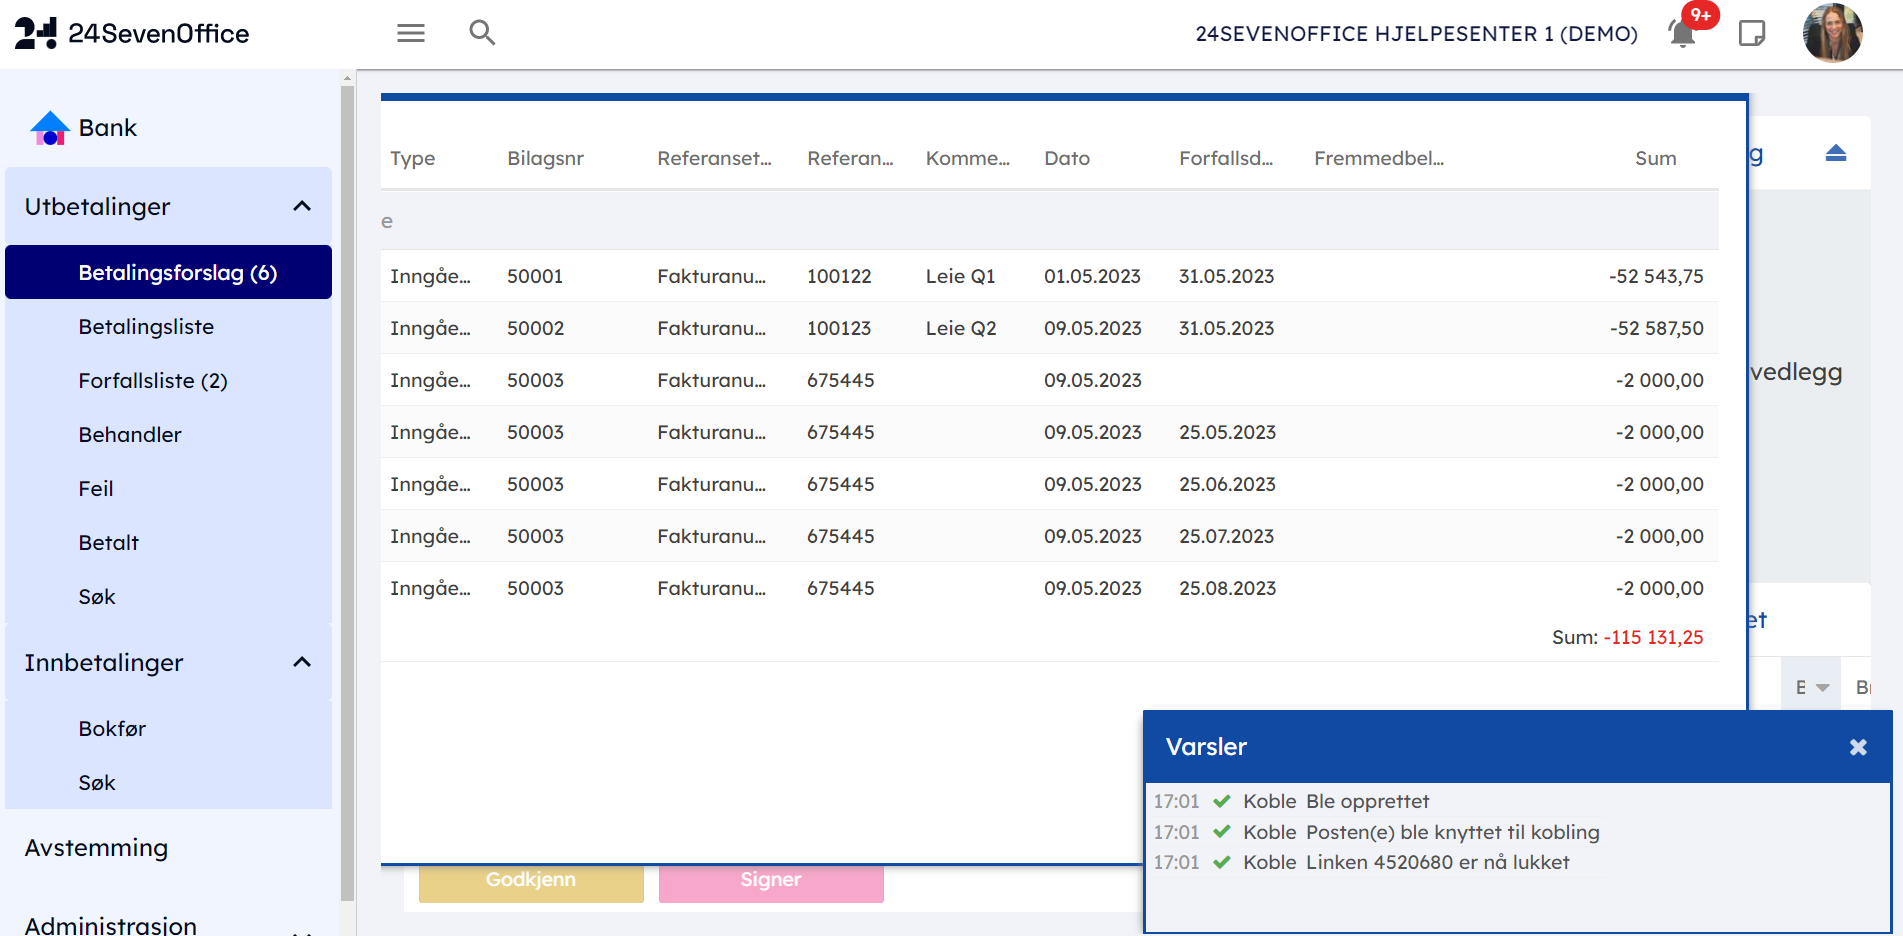Viewport: 1903px width, 936px height.
Task: Select Betalingsliste in the sidebar
Action: click(x=146, y=327)
